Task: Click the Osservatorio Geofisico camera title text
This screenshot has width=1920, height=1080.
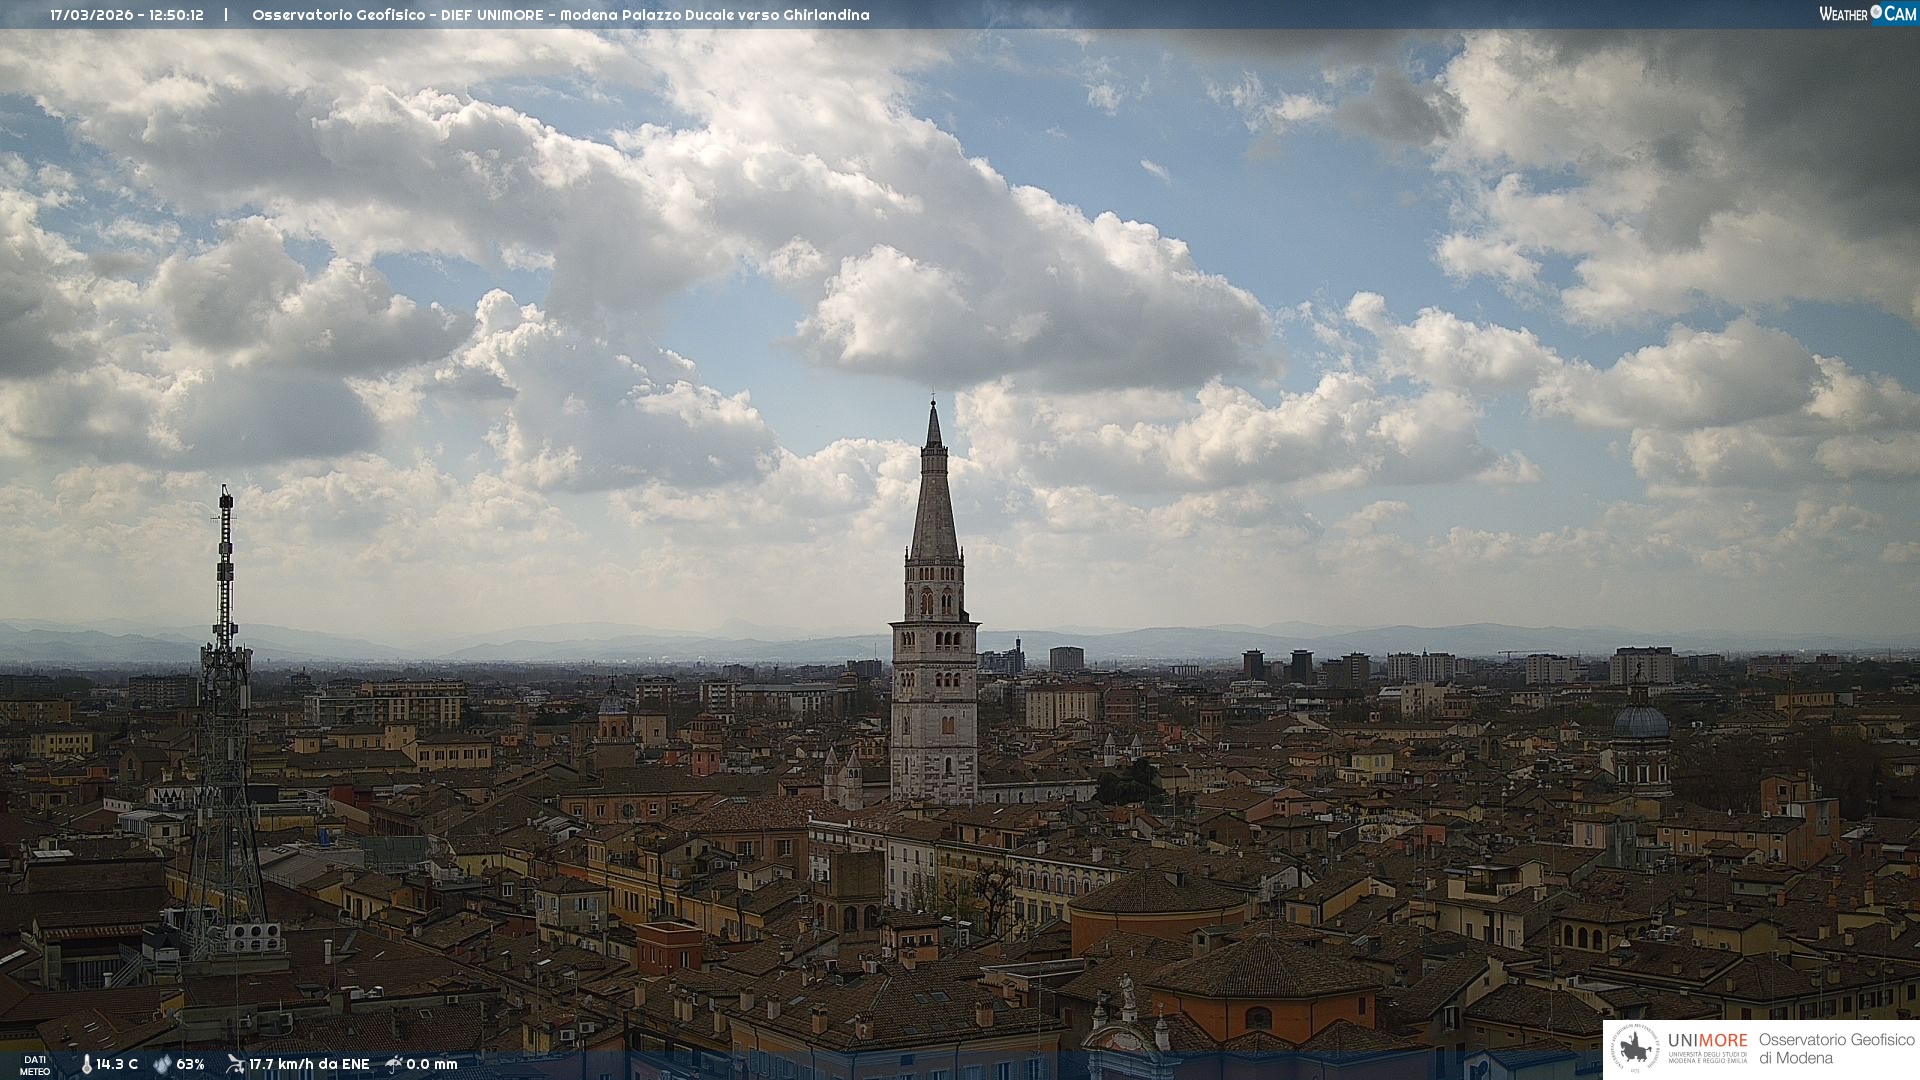Action: click(560, 15)
